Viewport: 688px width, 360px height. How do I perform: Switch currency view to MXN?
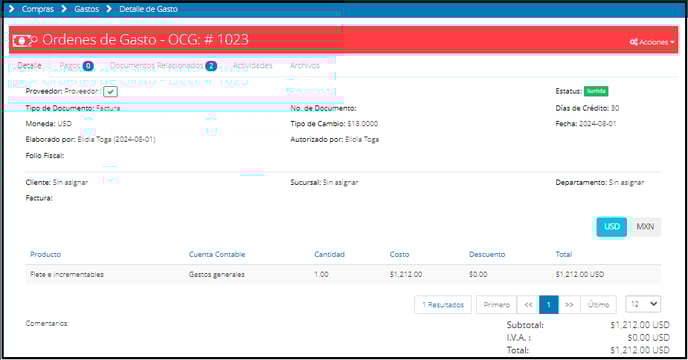(x=645, y=227)
